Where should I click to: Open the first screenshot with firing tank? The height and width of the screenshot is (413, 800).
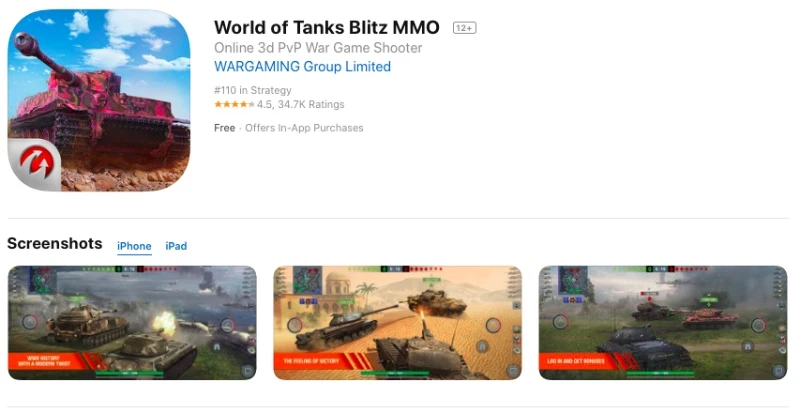(x=132, y=323)
